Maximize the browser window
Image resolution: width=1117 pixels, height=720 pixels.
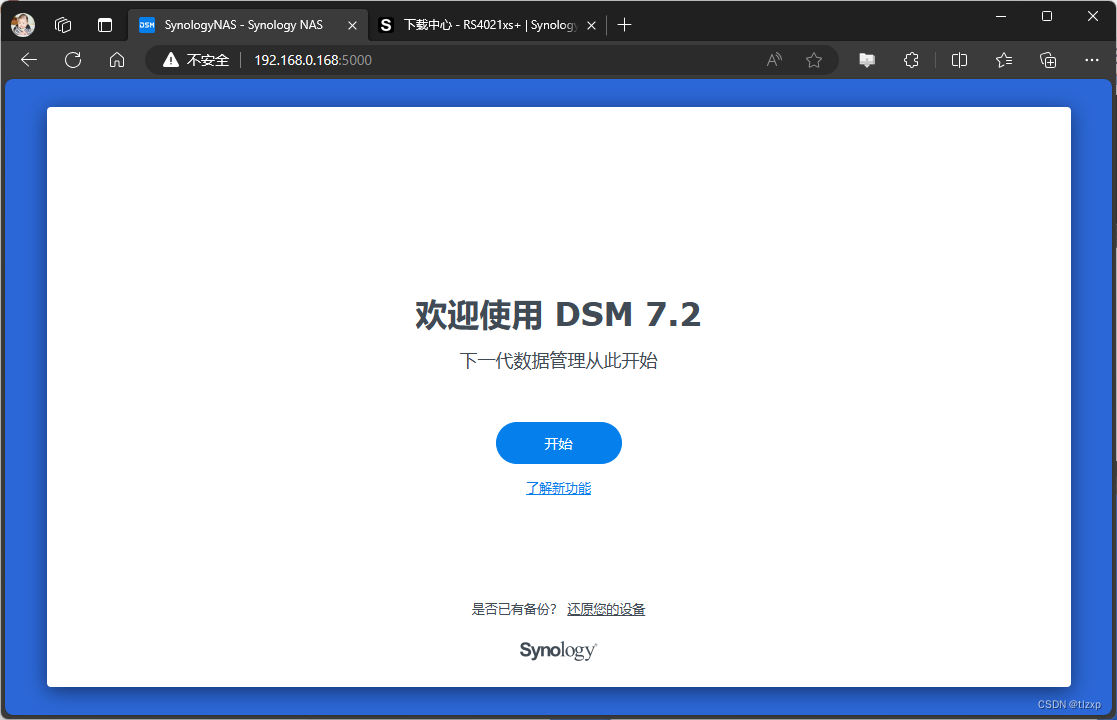coord(1046,16)
